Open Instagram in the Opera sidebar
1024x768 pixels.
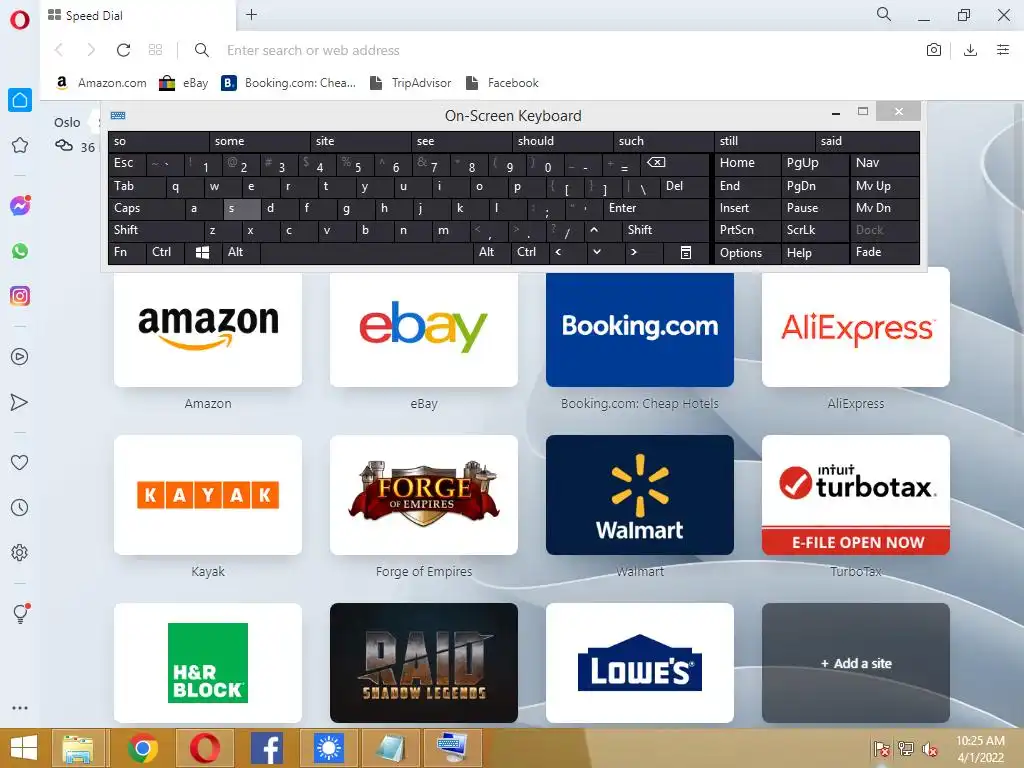click(20, 296)
